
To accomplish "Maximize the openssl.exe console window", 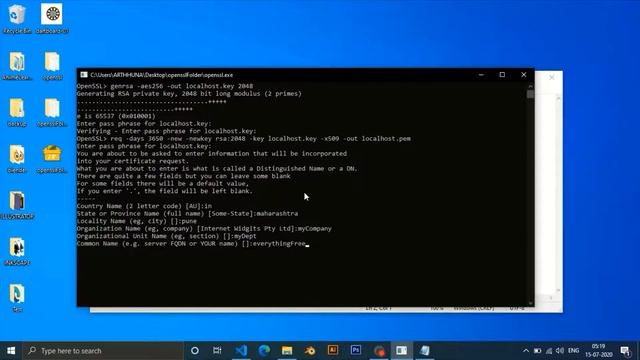I will click(x=502, y=75).
